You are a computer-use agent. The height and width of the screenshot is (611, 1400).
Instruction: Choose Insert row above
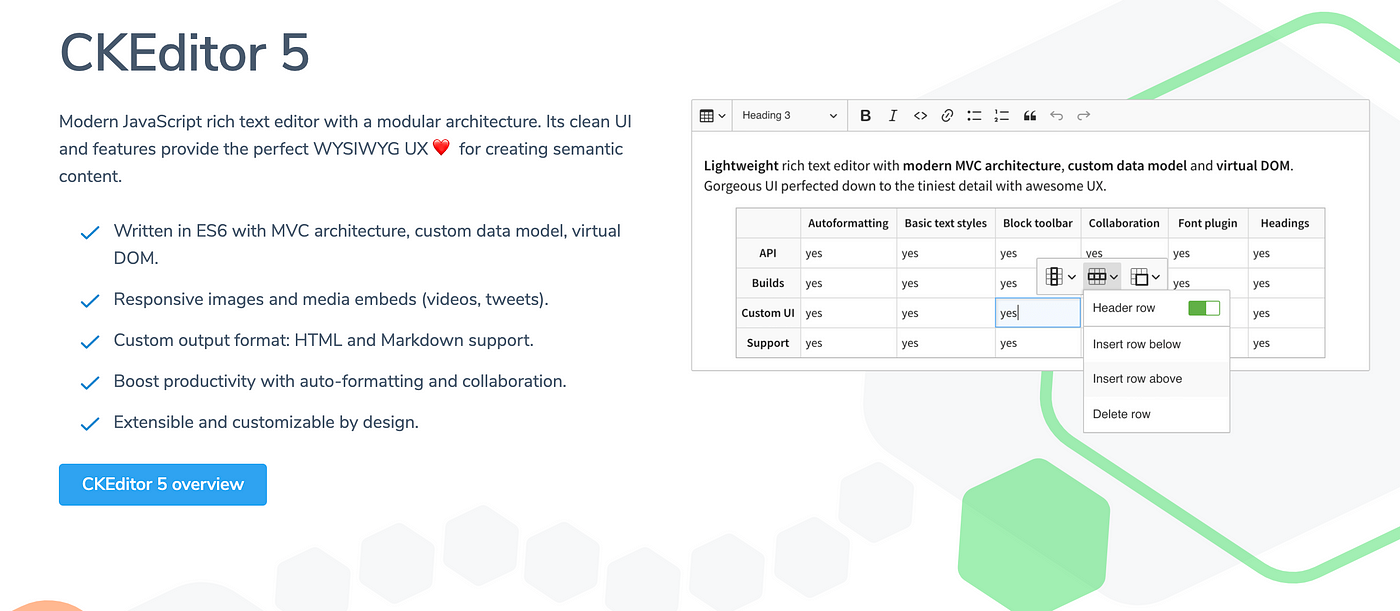click(1156, 379)
